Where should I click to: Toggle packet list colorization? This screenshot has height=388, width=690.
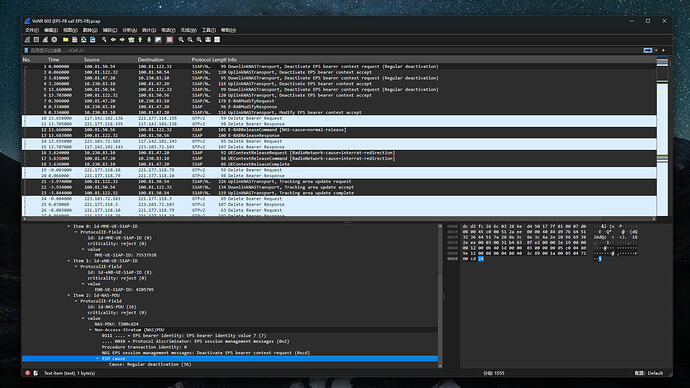[x=169, y=40]
